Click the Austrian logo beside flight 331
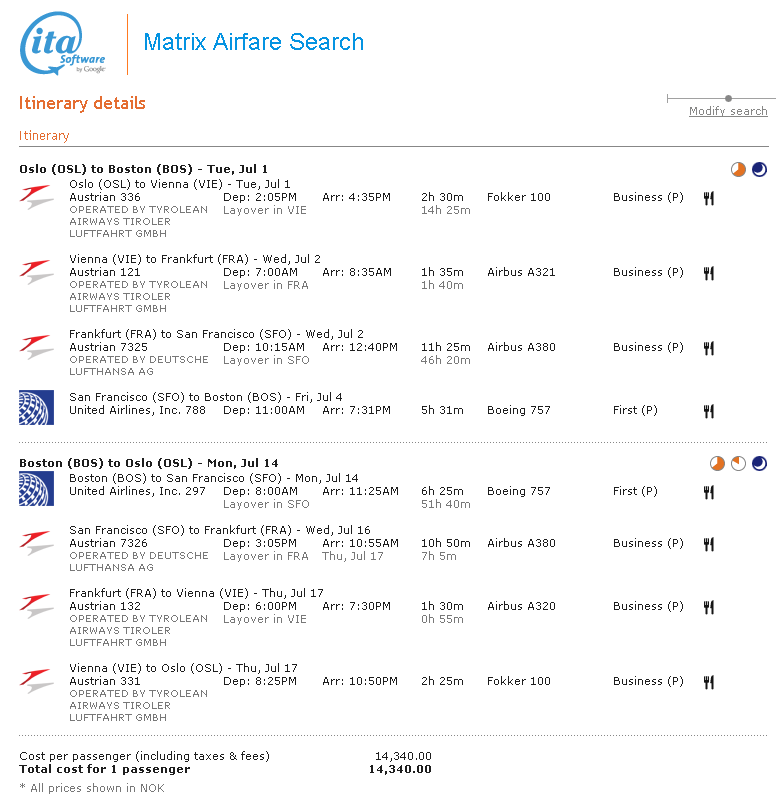This screenshot has width=776, height=795. click(37, 681)
